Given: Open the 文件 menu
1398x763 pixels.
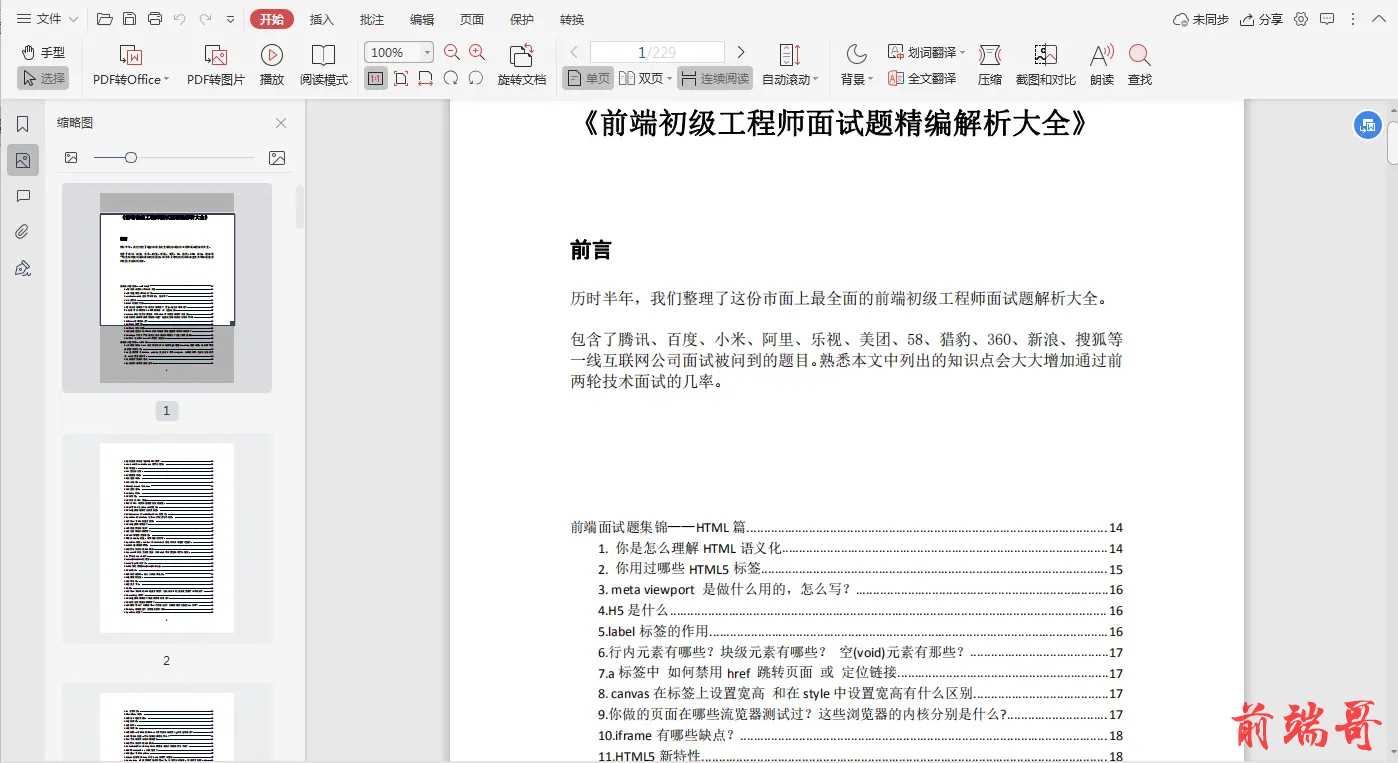Looking at the screenshot, I should [48, 19].
